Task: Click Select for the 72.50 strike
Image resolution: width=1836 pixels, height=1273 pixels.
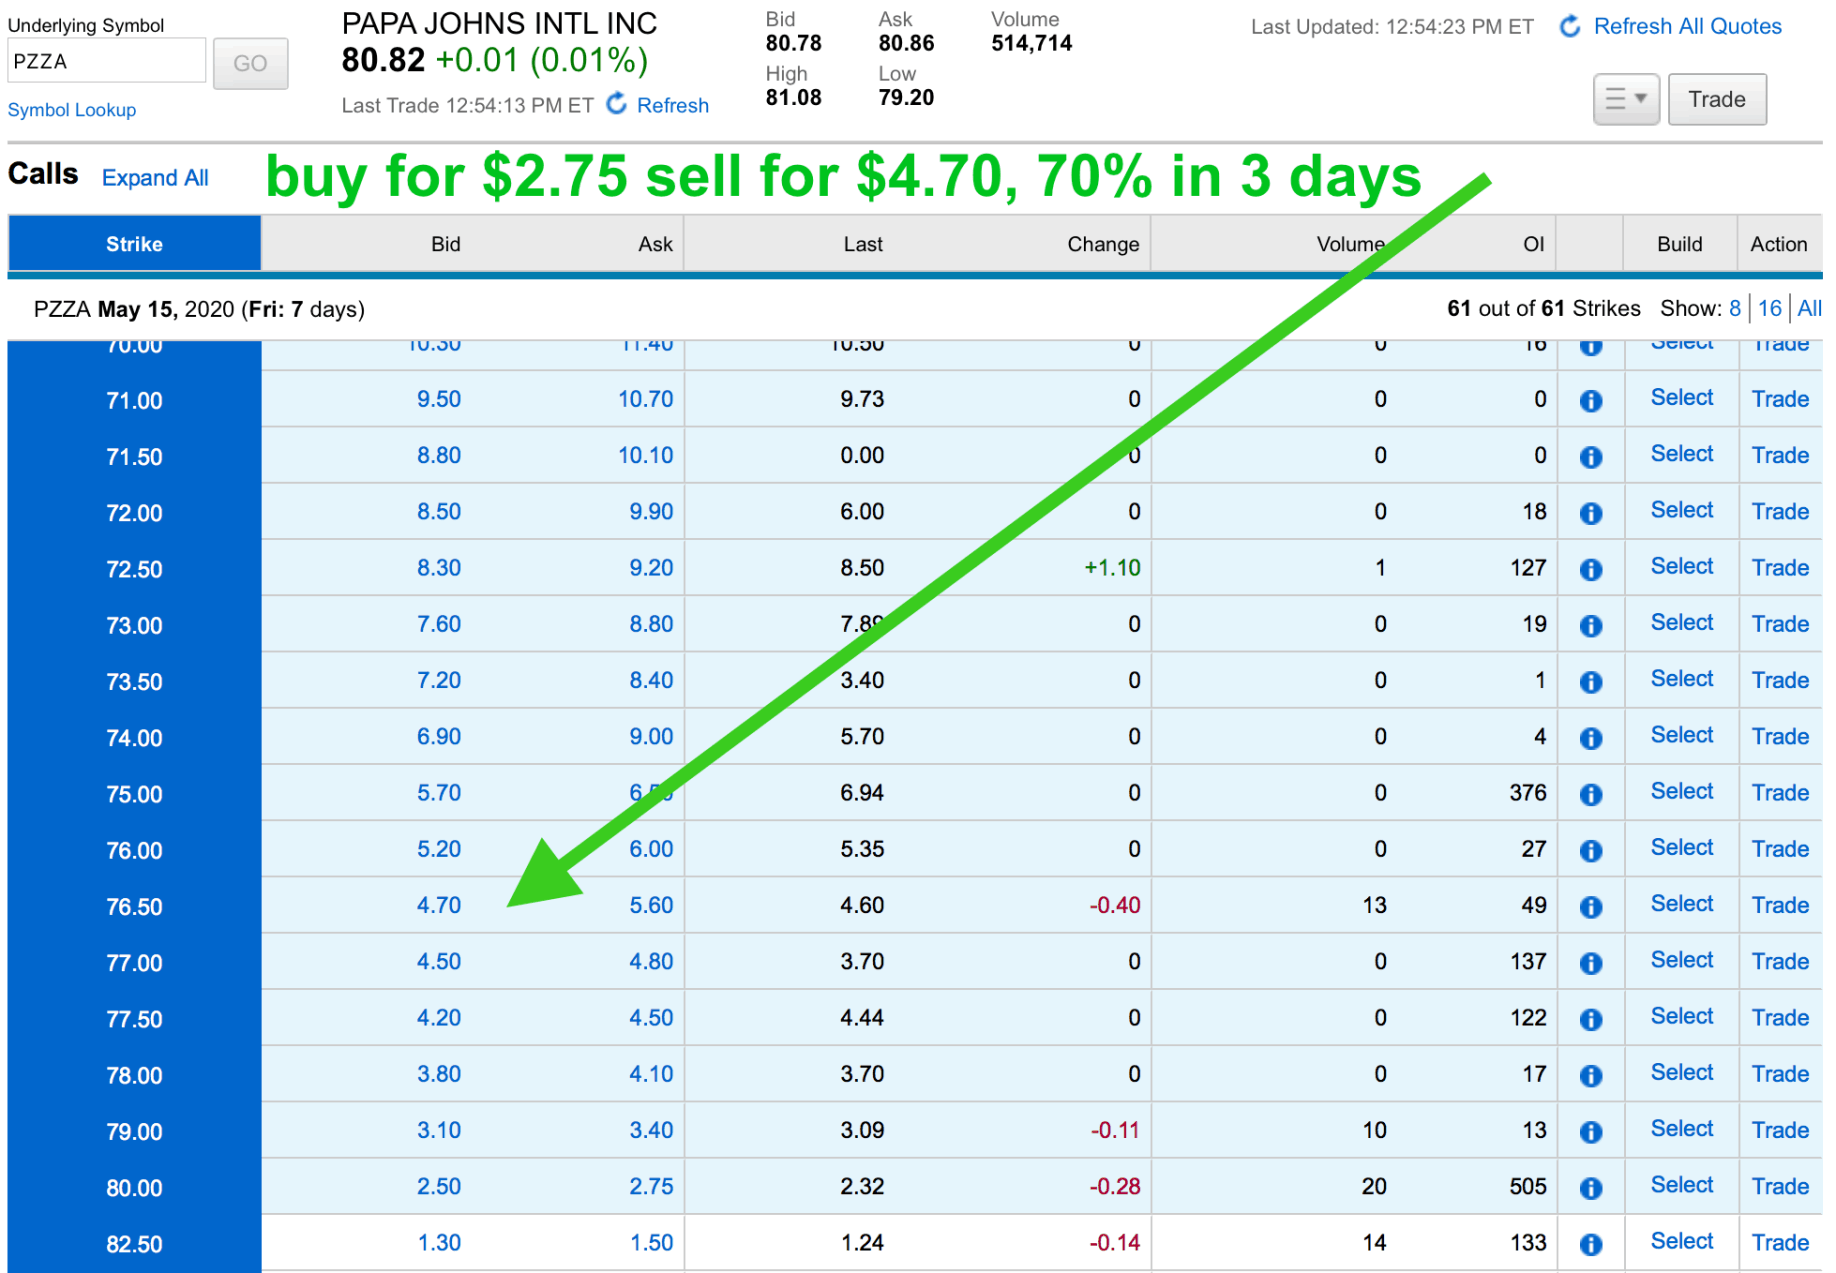Action: pyautogui.click(x=1682, y=567)
